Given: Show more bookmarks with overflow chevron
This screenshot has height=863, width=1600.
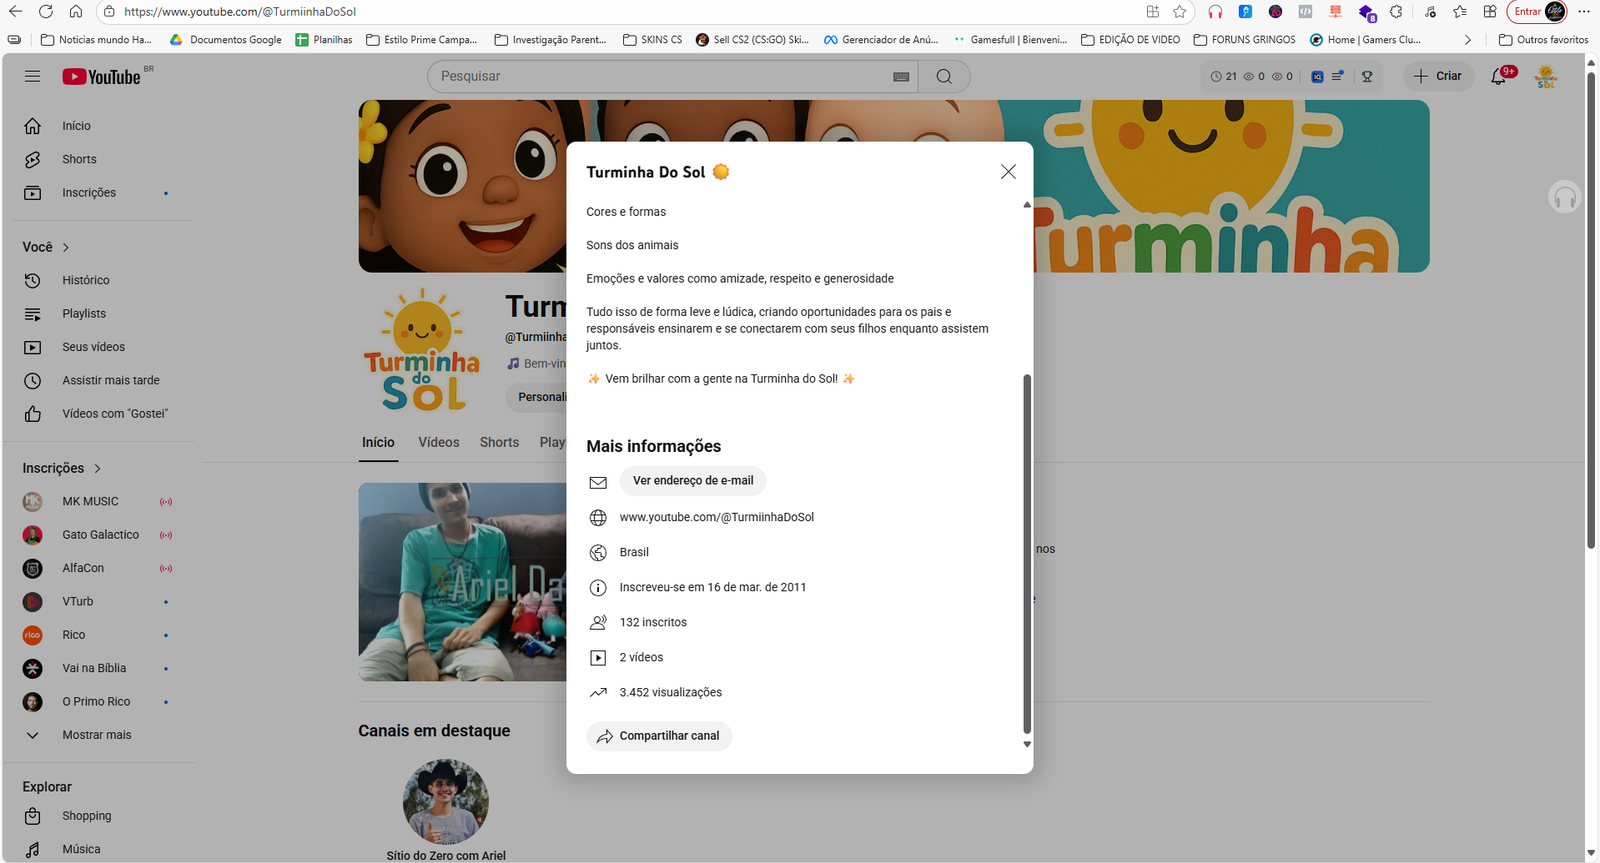Looking at the screenshot, I should click(1467, 40).
